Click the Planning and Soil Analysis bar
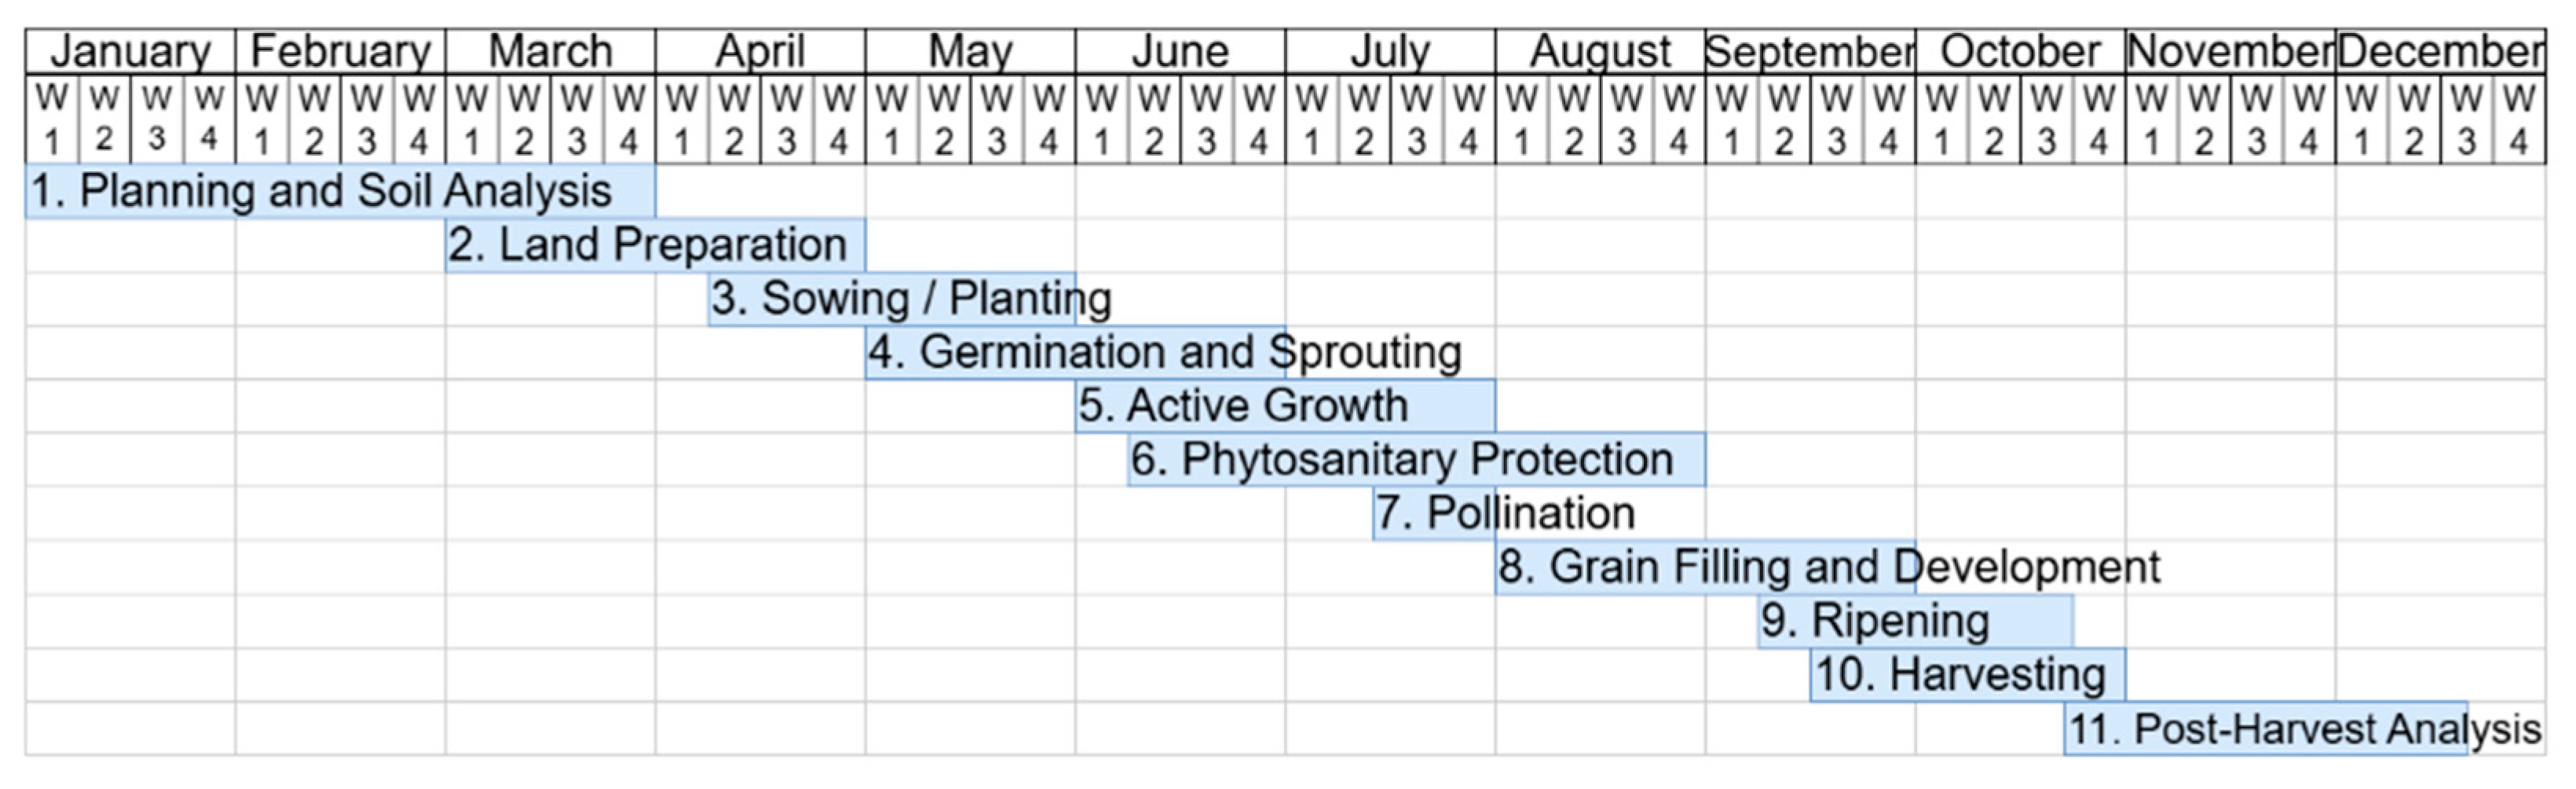 coord(340,191)
